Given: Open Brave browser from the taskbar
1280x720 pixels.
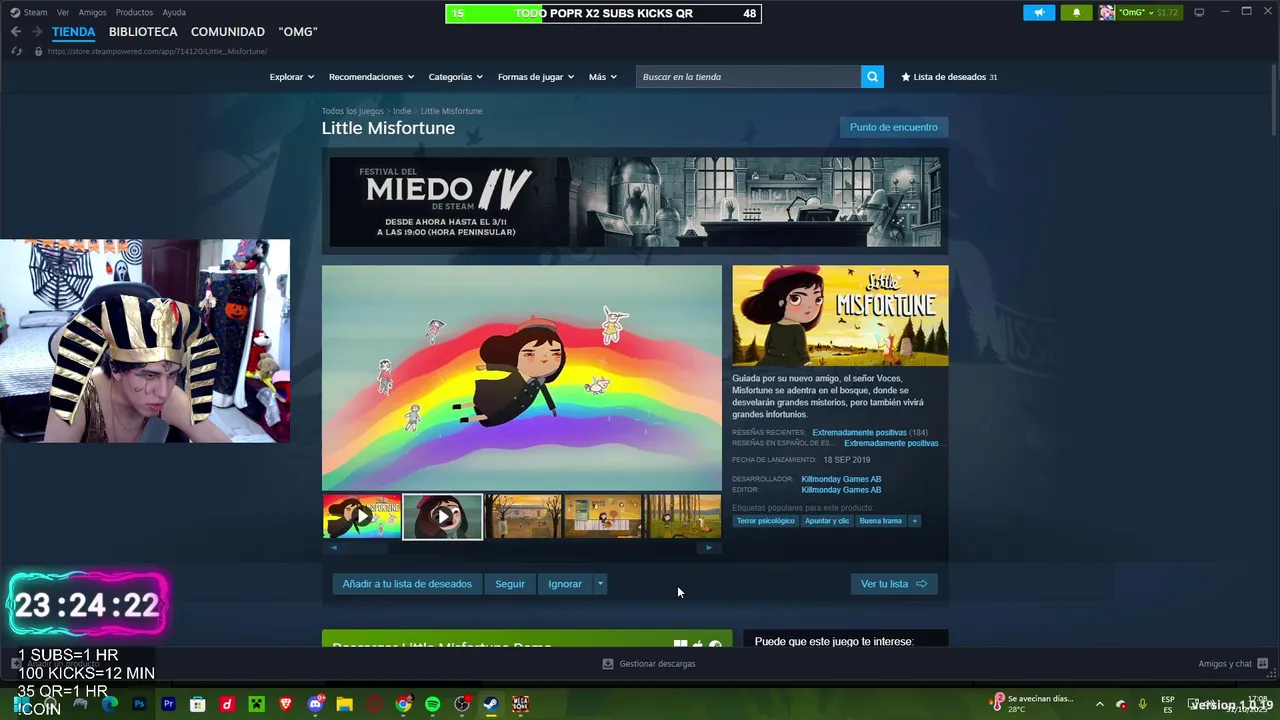Looking at the screenshot, I should pyautogui.click(x=286, y=704).
